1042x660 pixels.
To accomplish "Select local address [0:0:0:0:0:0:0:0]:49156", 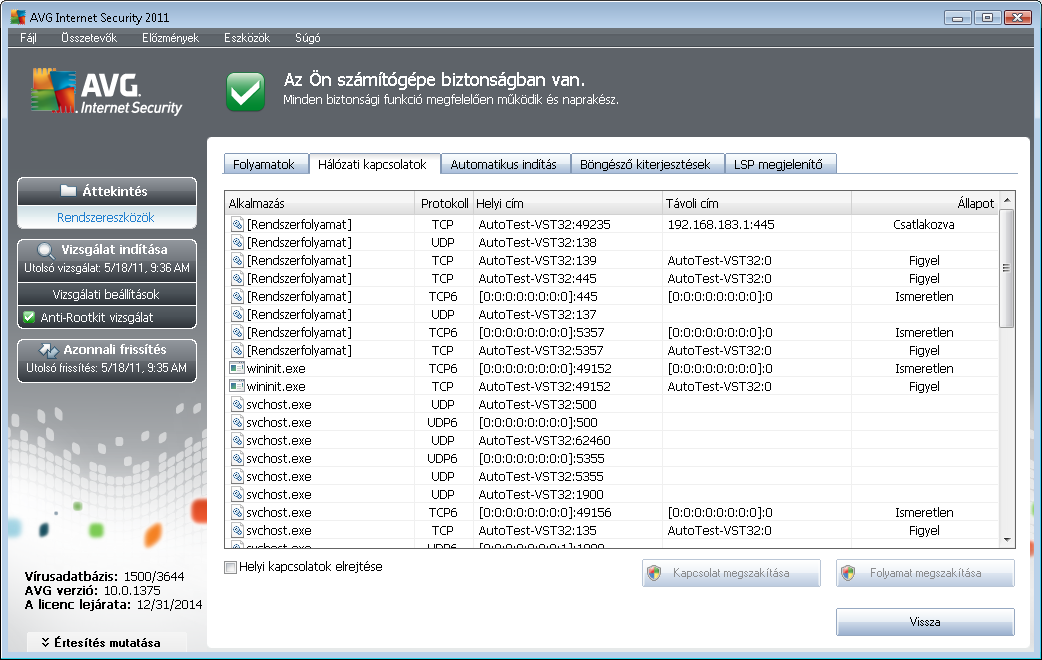I will coord(545,512).
